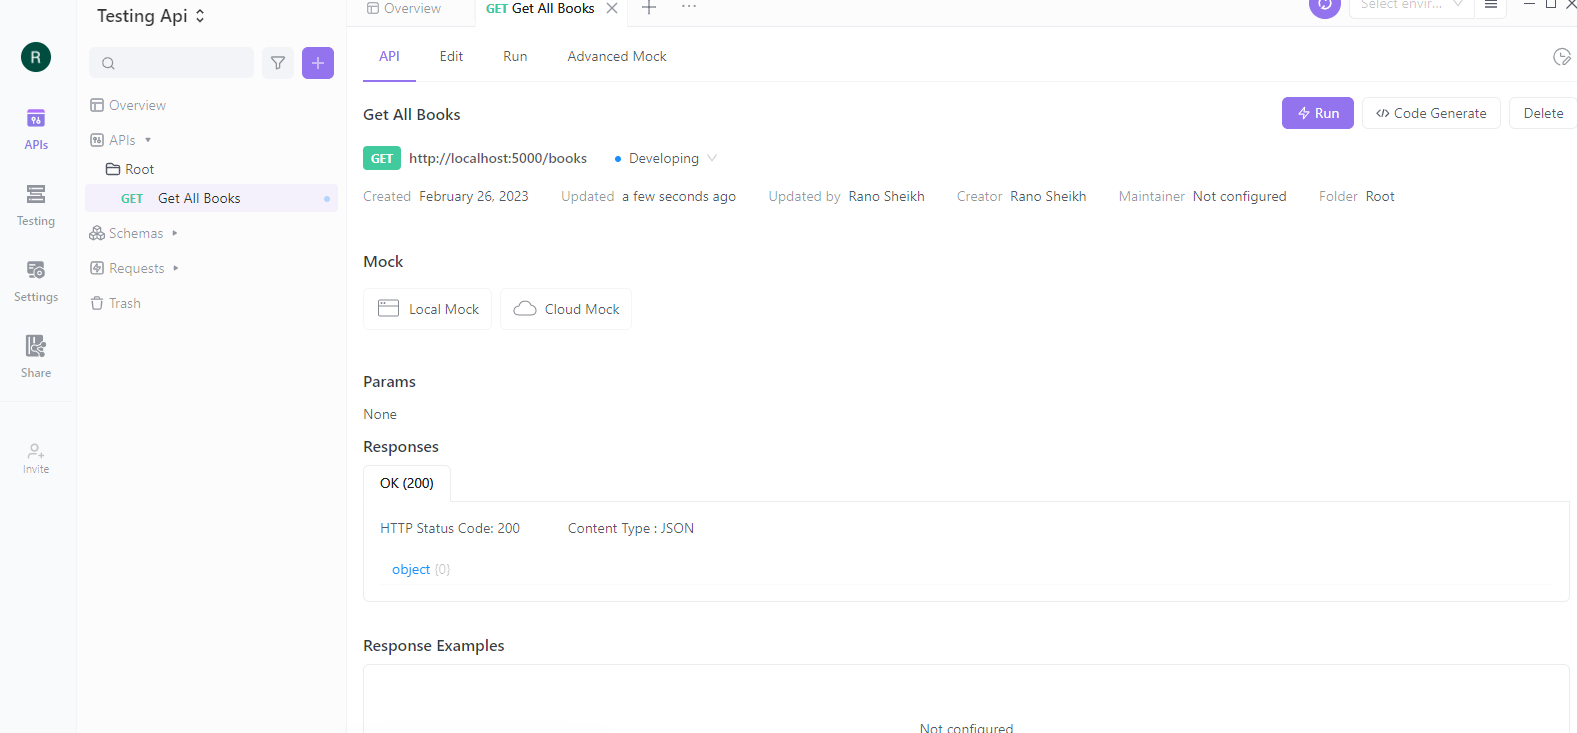Image resolution: width=1577 pixels, height=733 pixels.
Task: Switch to the Edit tab
Action: click(x=451, y=56)
